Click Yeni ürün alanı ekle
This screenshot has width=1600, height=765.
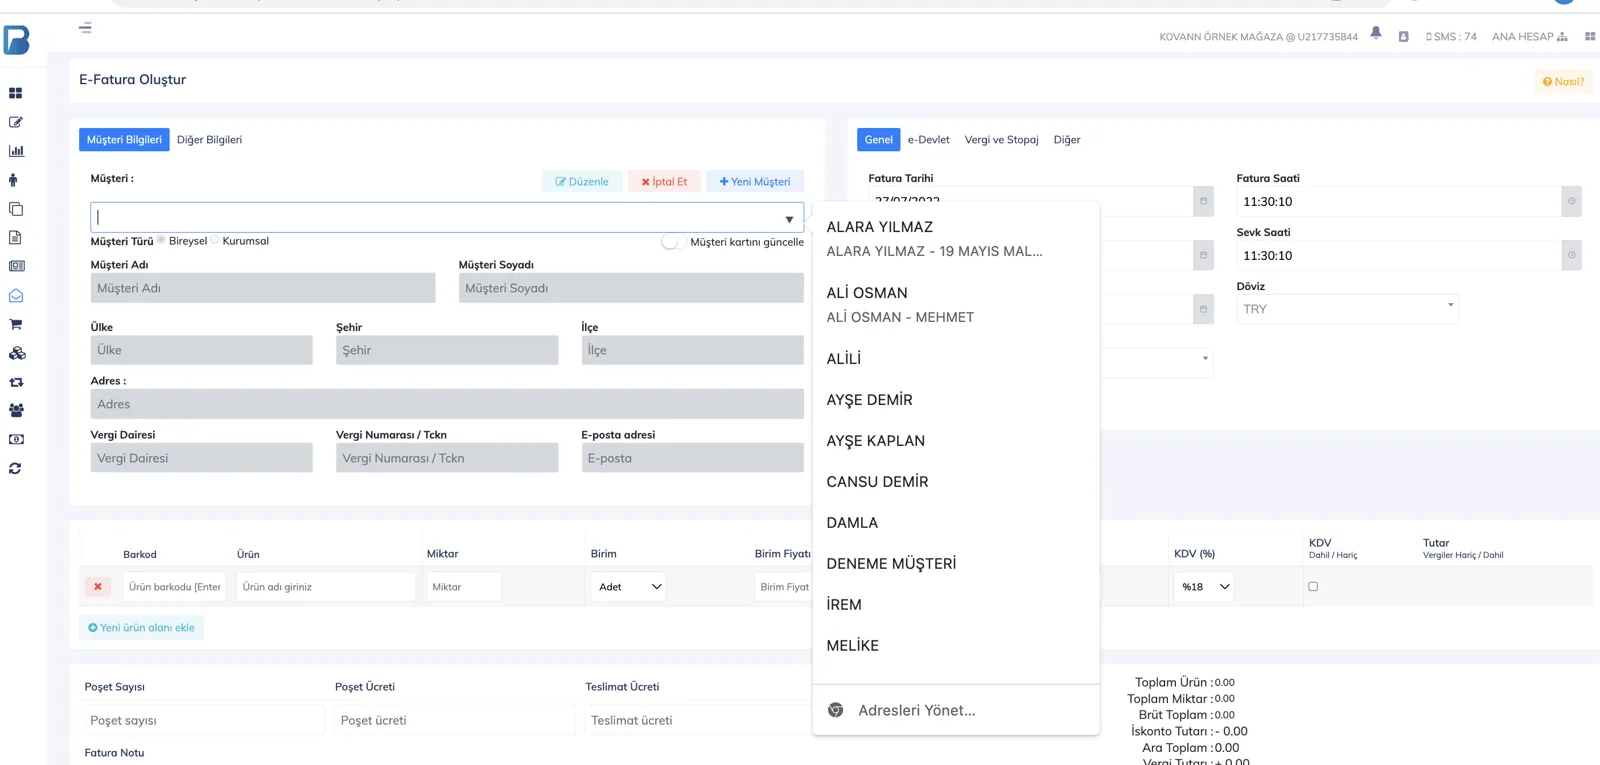click(141, 628)
